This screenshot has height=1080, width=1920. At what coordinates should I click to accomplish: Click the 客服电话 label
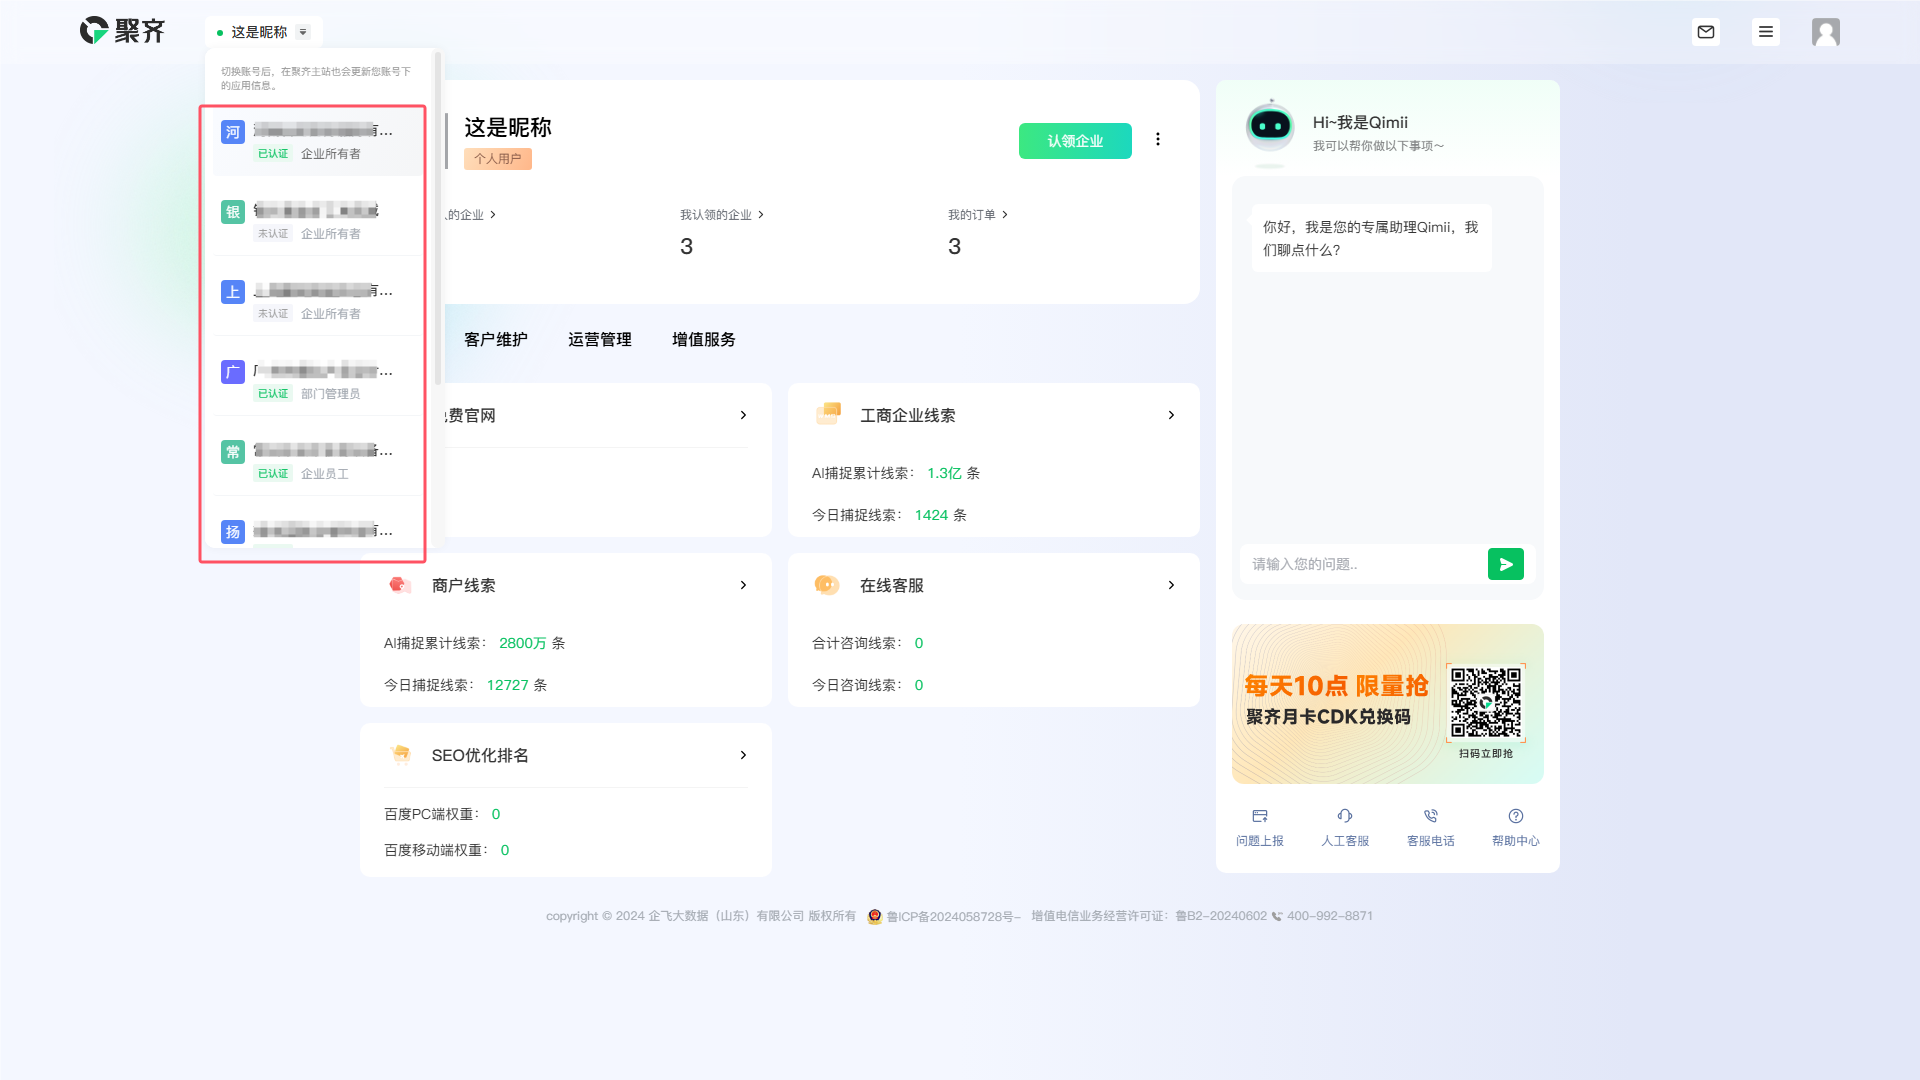click(x=1431, y=841)
